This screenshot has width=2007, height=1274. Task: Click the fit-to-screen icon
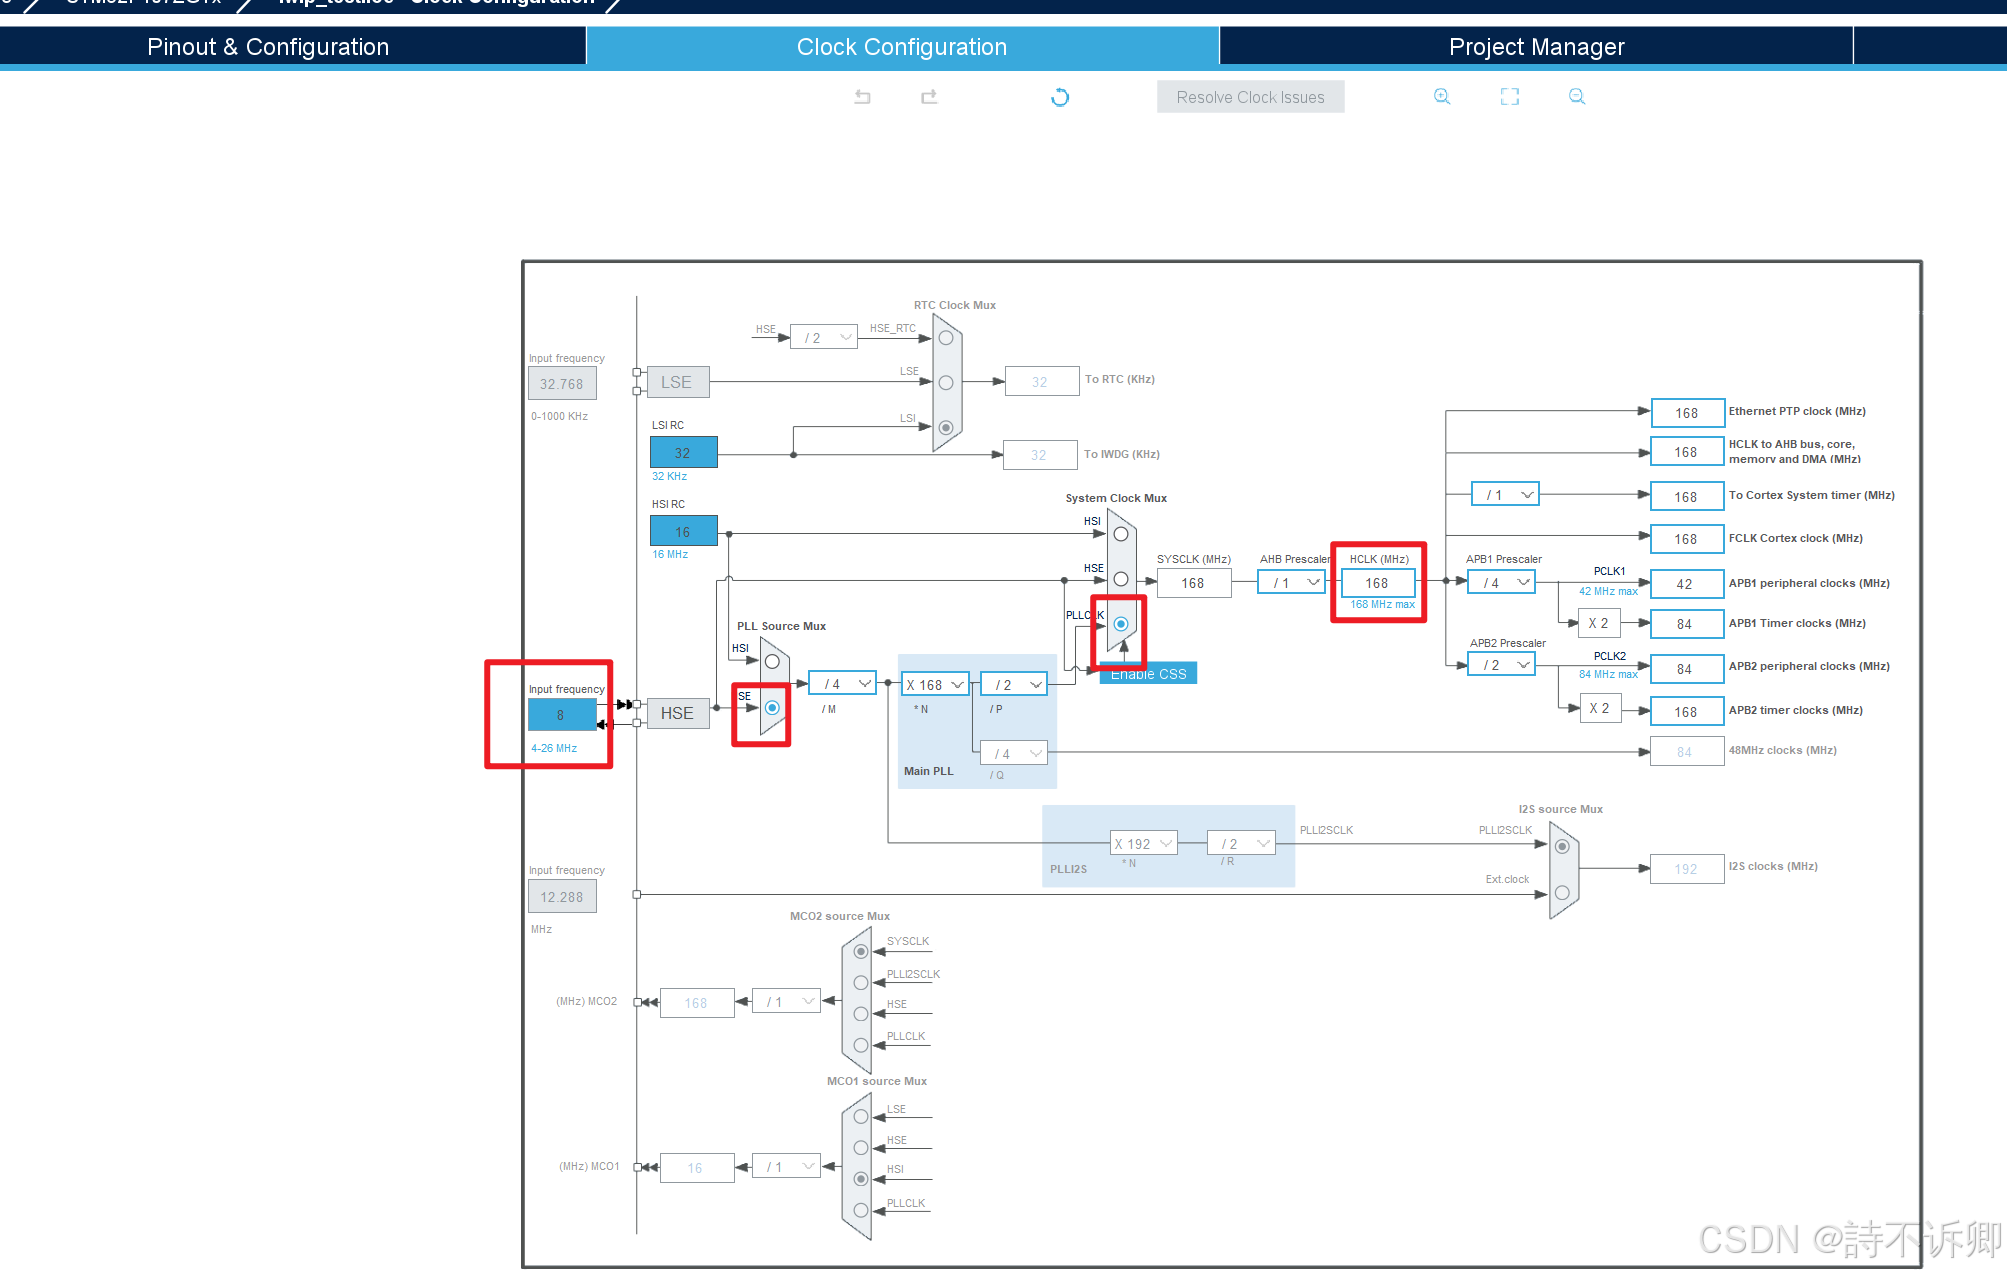click(1509, 97)
